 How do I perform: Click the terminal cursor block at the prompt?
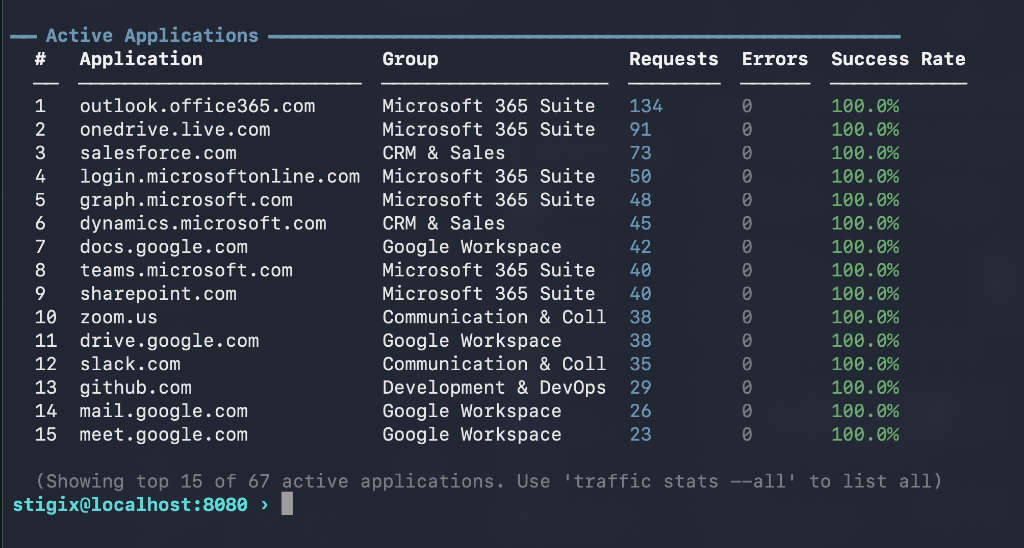tap(287, 504)
